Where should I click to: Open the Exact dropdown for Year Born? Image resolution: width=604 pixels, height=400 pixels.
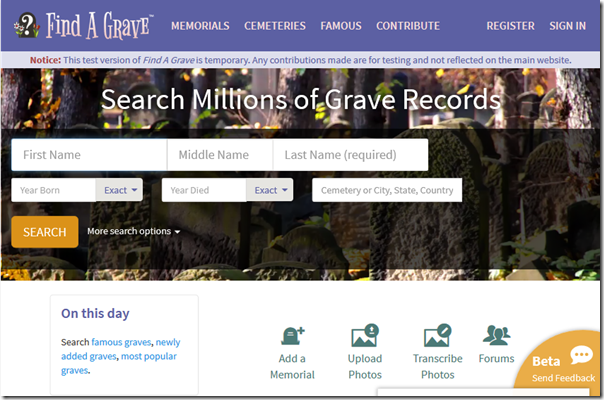(119, 190)
